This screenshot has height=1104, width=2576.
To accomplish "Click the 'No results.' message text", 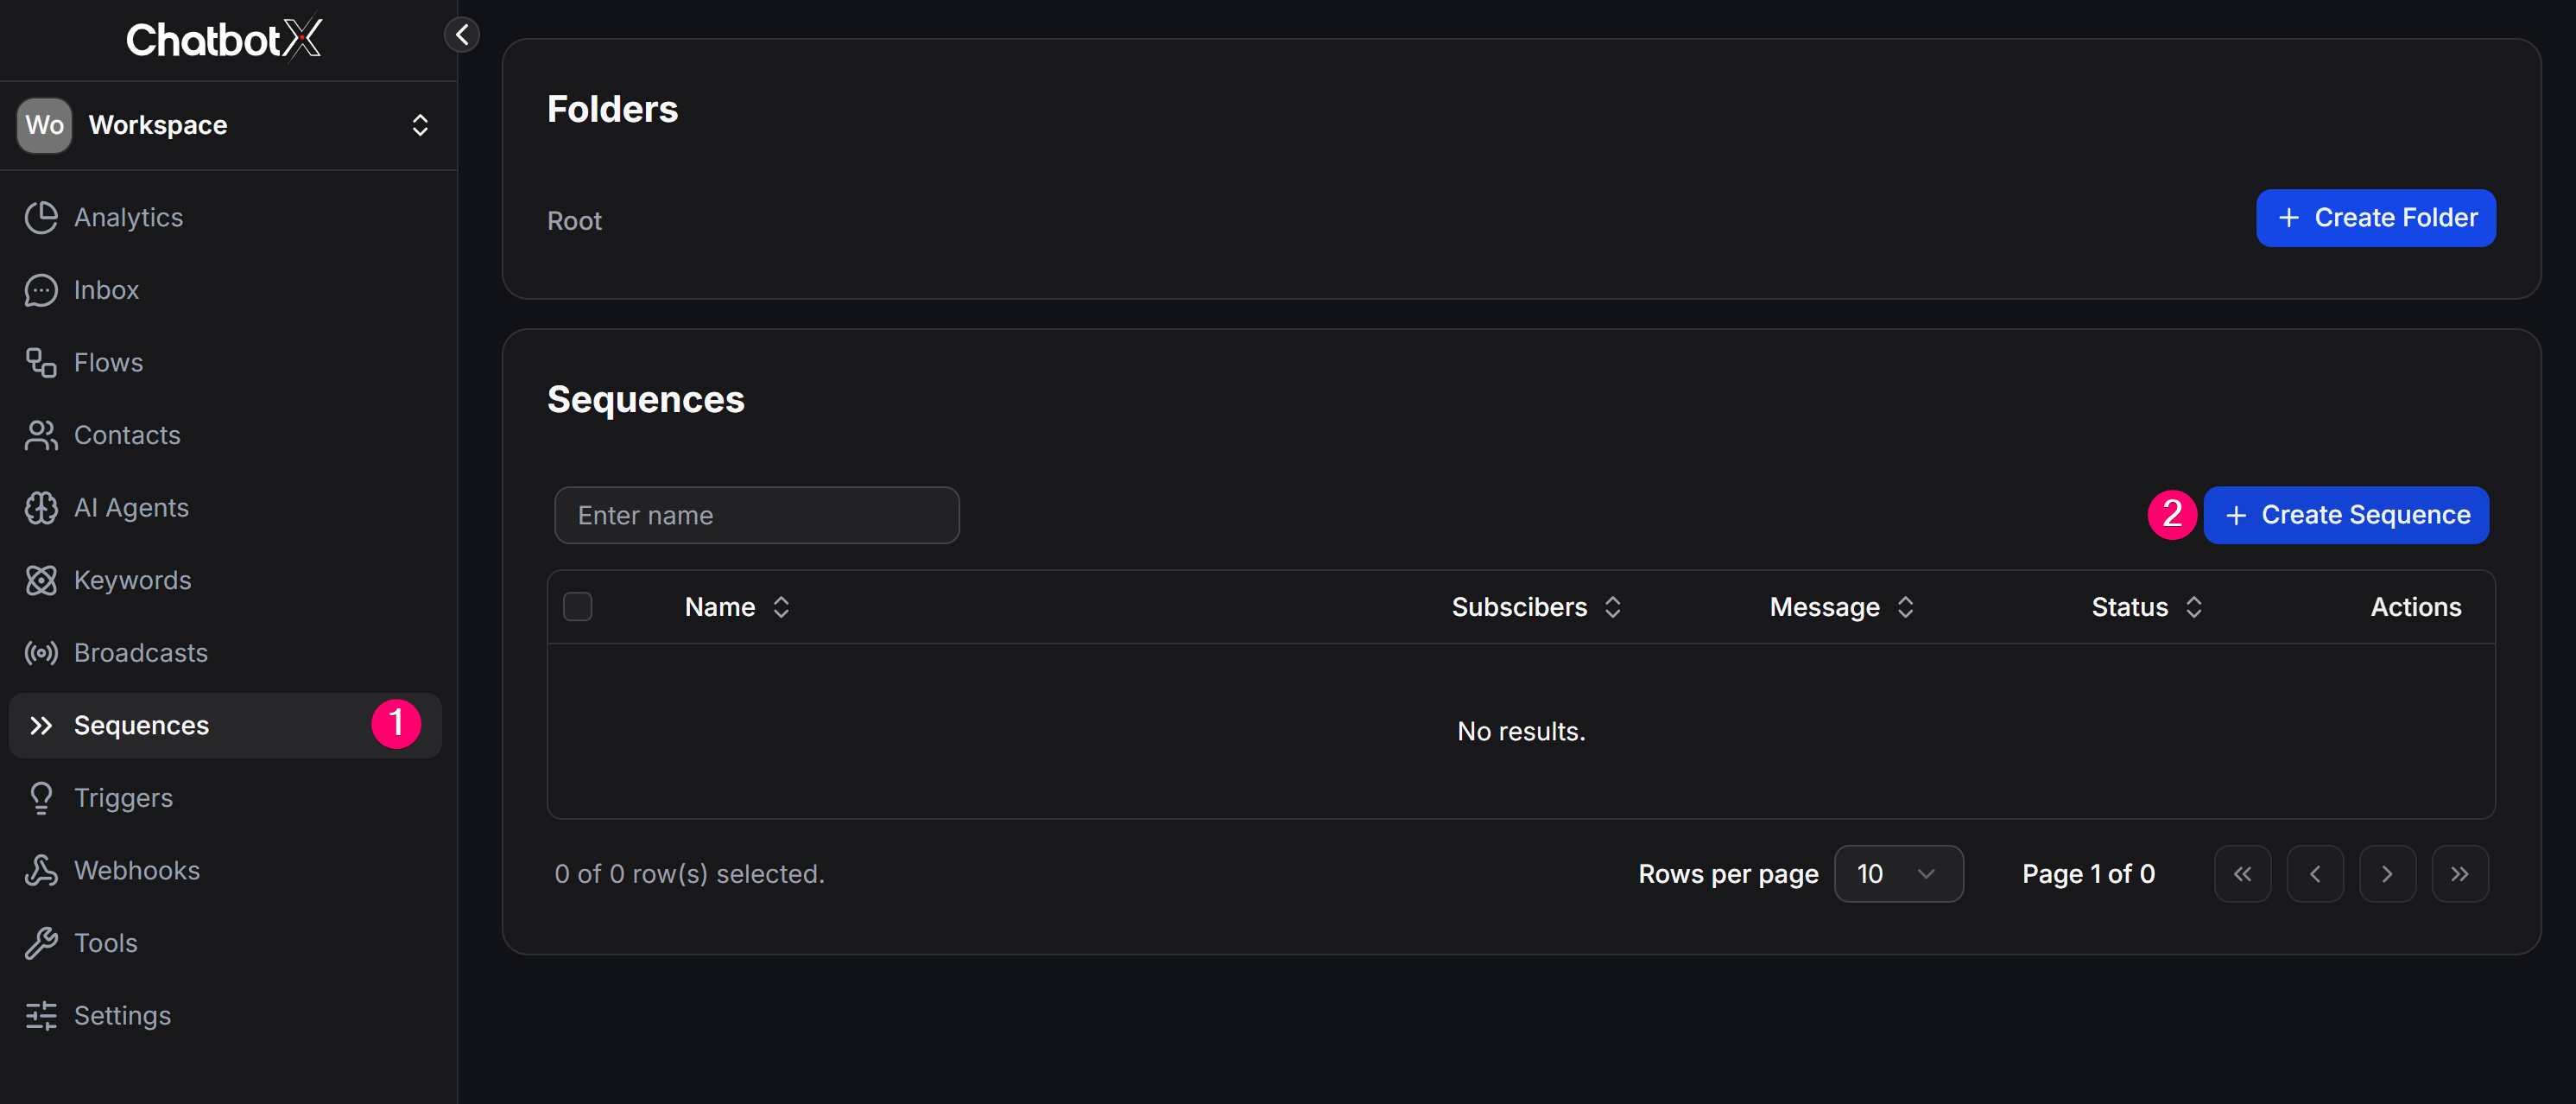I will (x=1521, y=731).
